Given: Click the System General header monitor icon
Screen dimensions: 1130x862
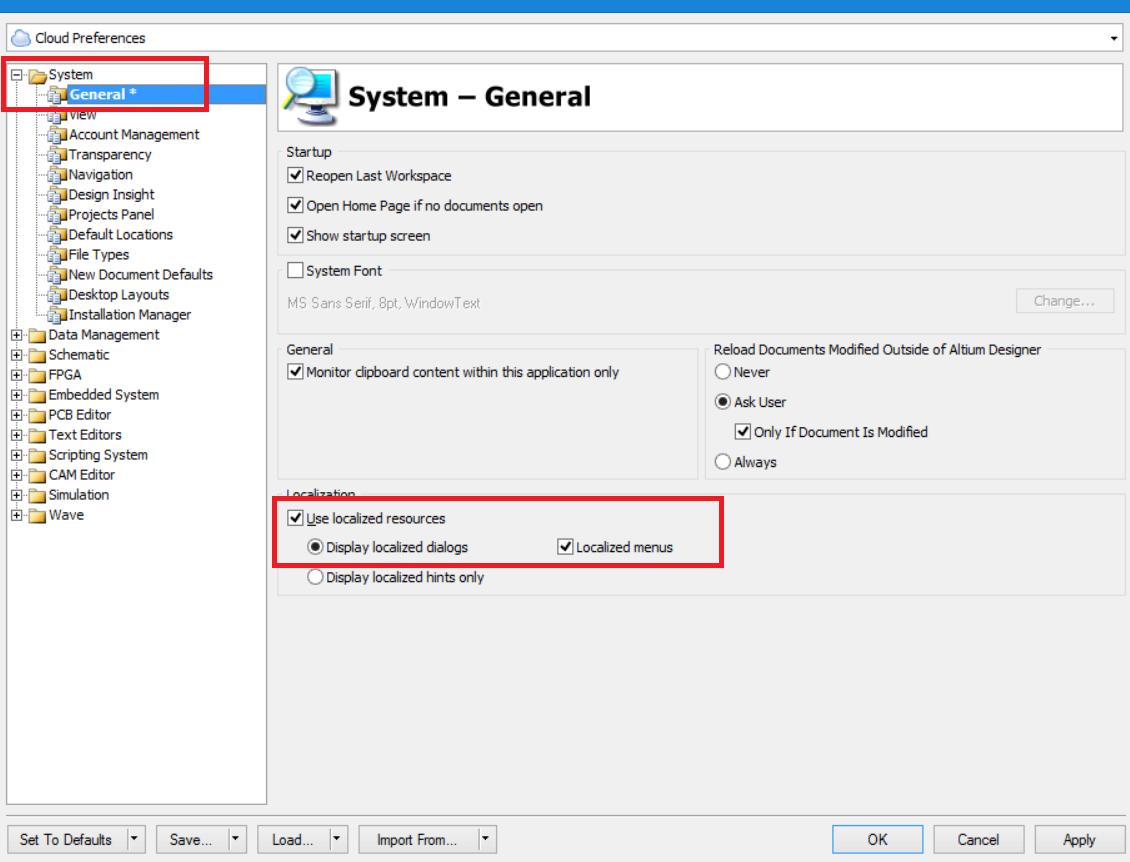Looking at the screenshot, I should (x=310, y=96).
